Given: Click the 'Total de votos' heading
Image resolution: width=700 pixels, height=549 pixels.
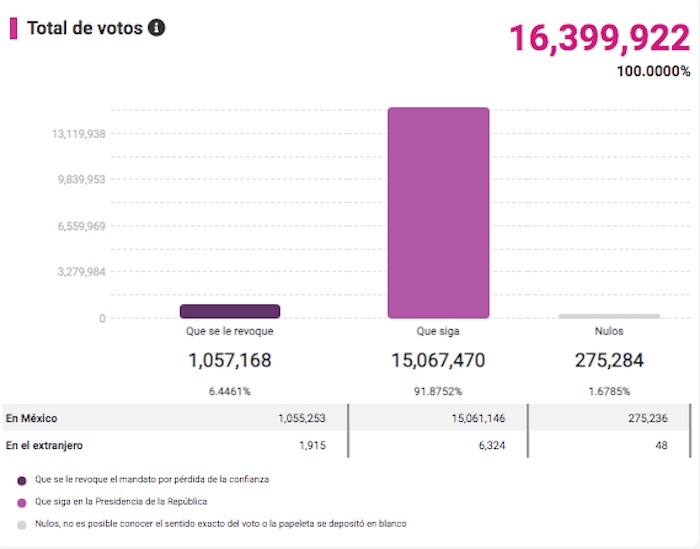Looking at the screenshot, I should click(x=84, y=28).
